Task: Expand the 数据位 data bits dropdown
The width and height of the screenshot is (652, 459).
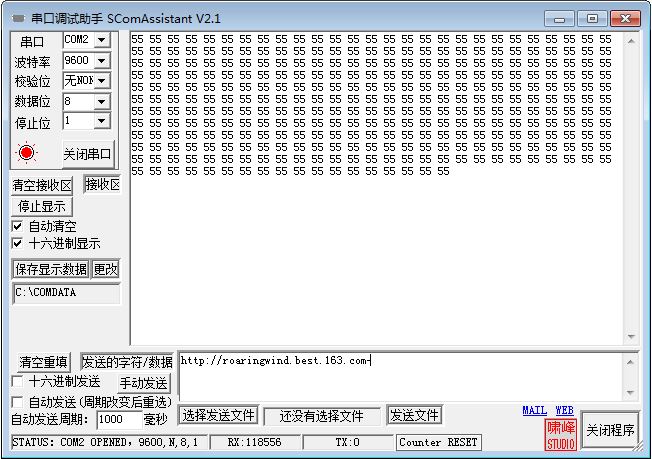Action: click(x=101, y=101)
